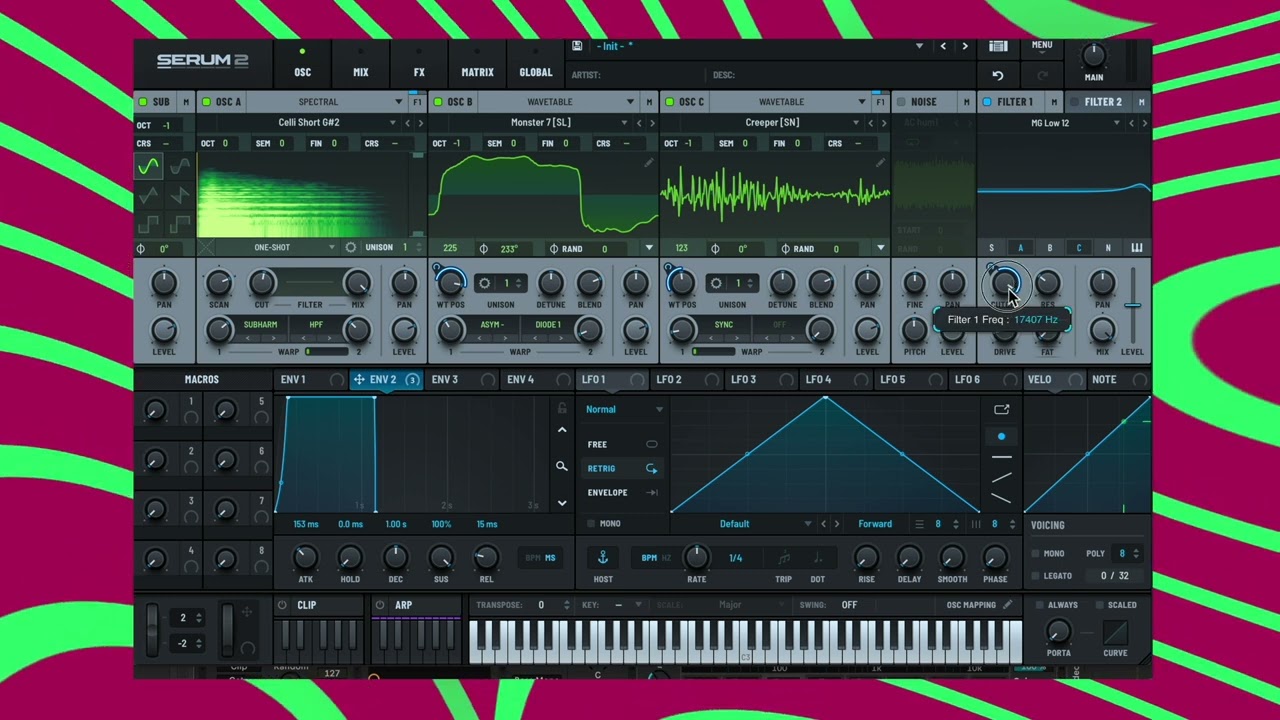Screen dimensions: 1280x720
Task: Open OSC A unison settings gear icon
Action: (351, 248)
